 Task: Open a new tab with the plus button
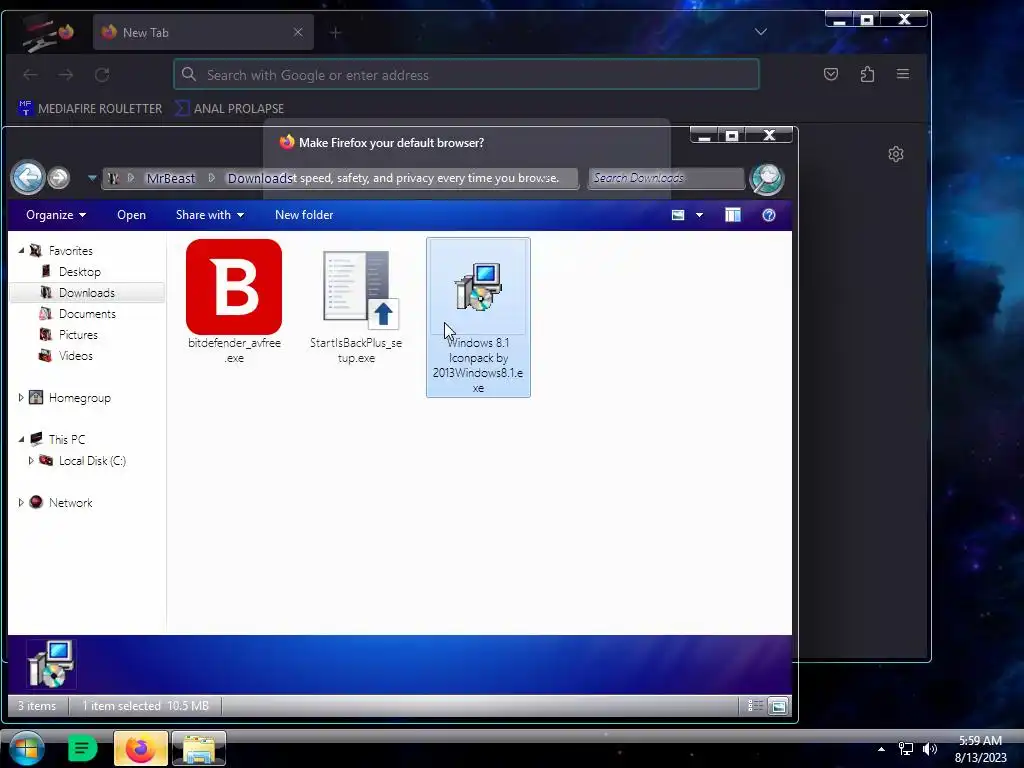pos(336,33)
